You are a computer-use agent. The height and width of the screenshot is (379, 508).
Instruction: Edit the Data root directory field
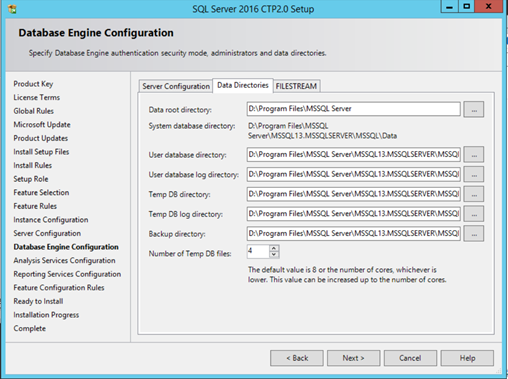pyautogui.click(x=354, y=109)
